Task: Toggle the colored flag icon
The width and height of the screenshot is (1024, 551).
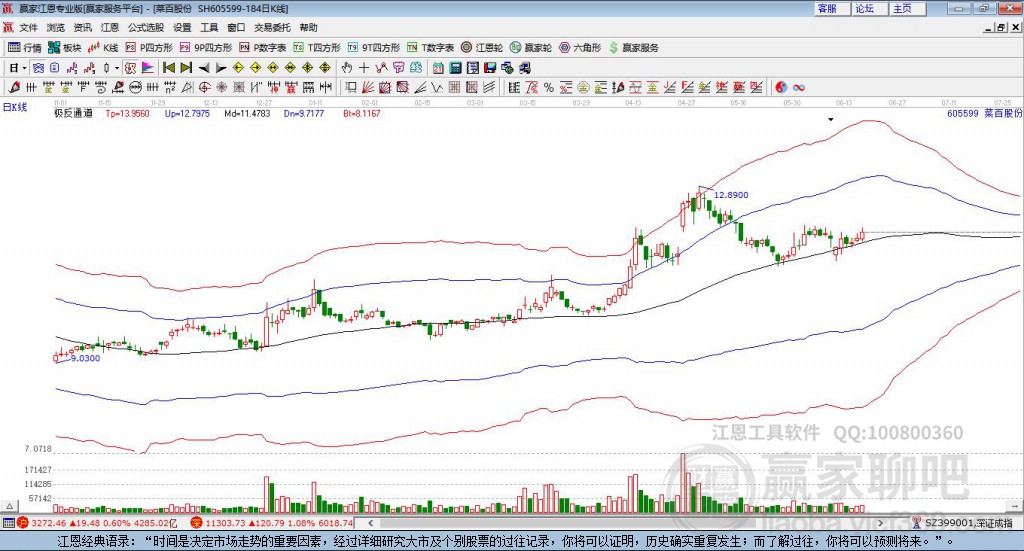Action: coord(148,68)
